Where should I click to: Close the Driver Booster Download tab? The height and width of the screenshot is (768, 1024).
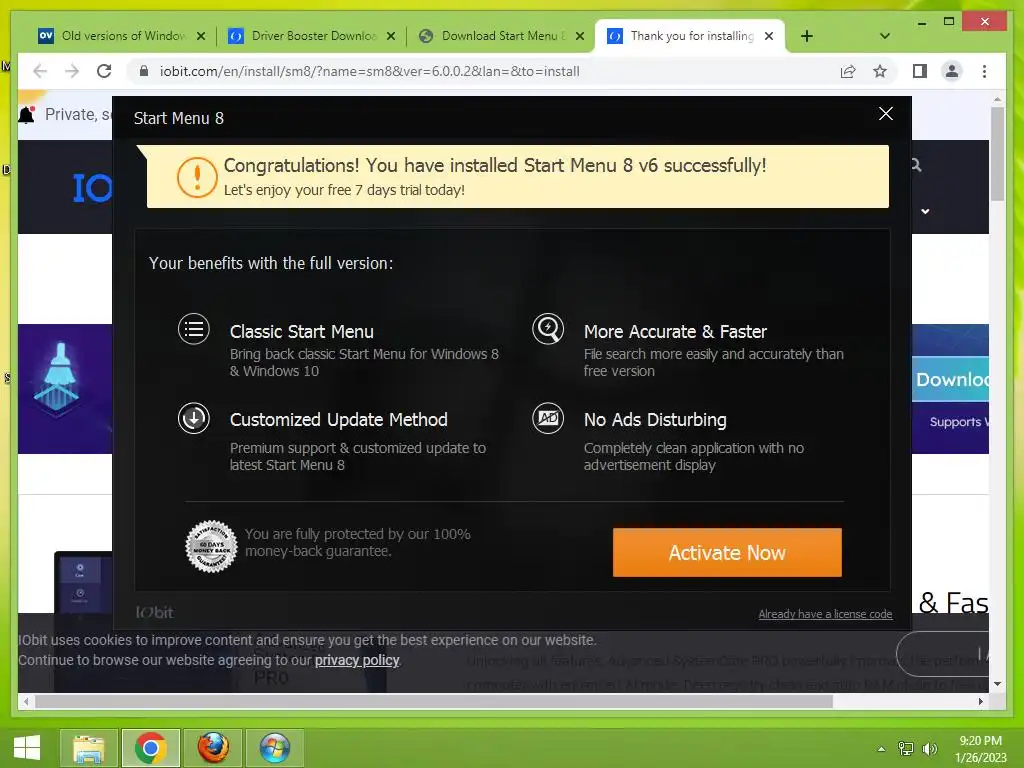point(391,36)
